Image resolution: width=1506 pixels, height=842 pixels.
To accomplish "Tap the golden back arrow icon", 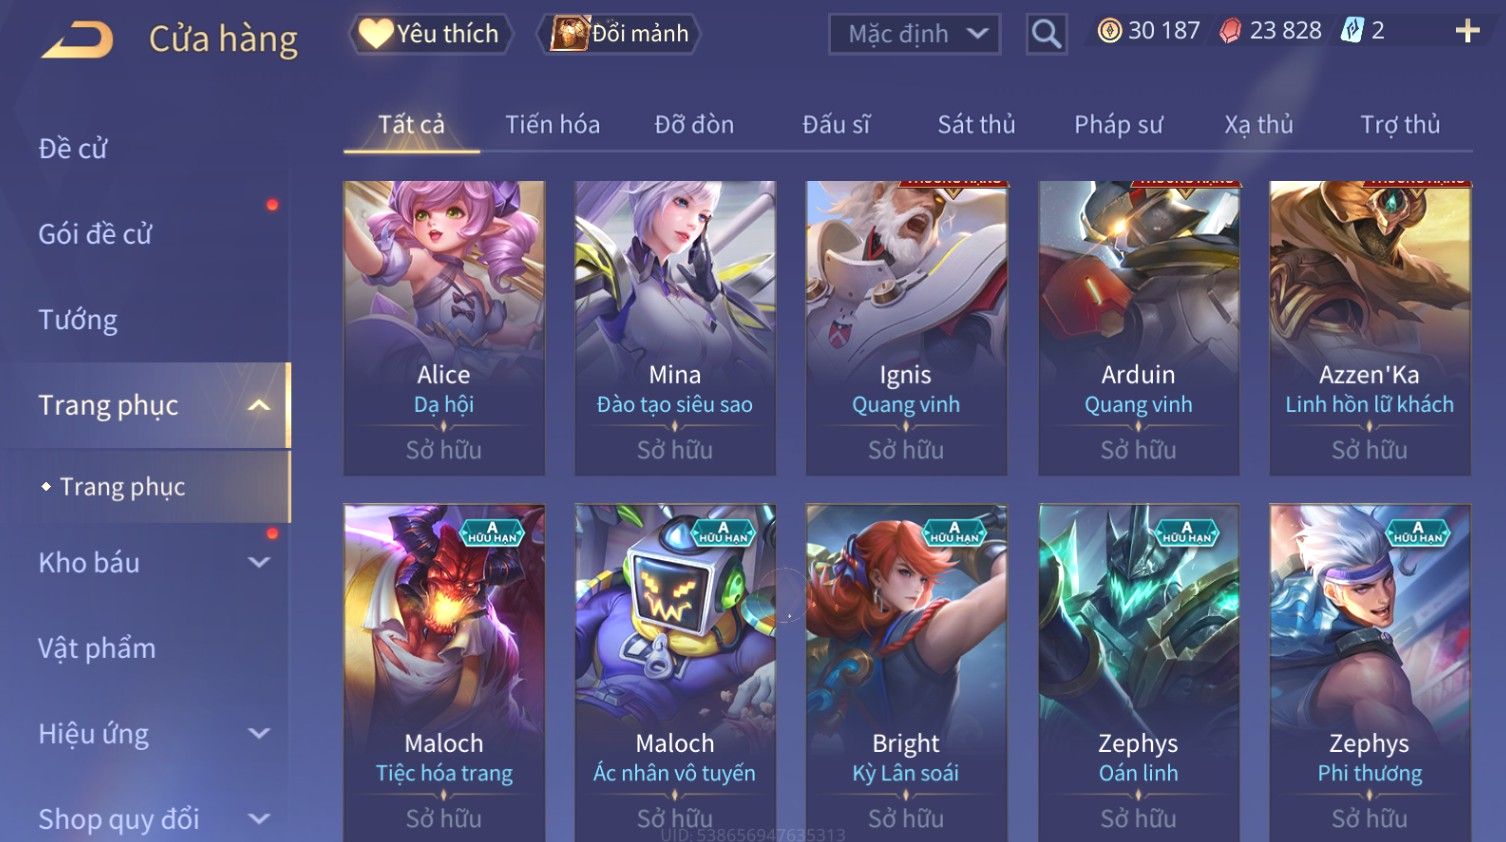I will coord(77,40).
